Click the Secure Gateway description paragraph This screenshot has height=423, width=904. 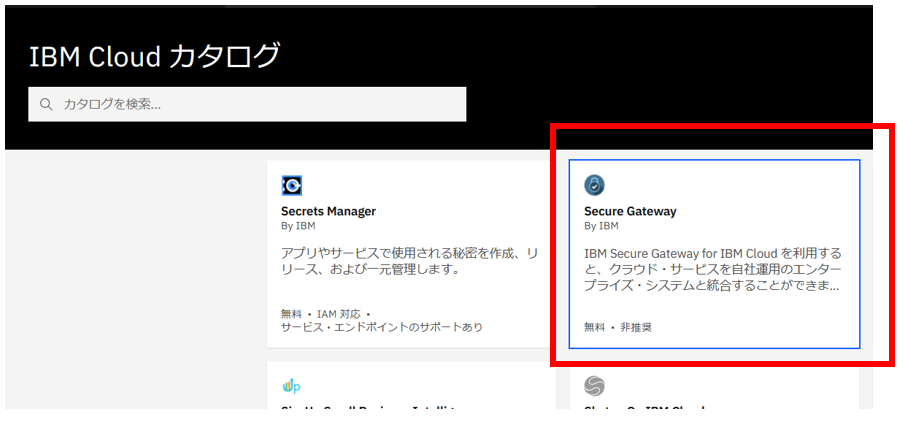[713, 270]
